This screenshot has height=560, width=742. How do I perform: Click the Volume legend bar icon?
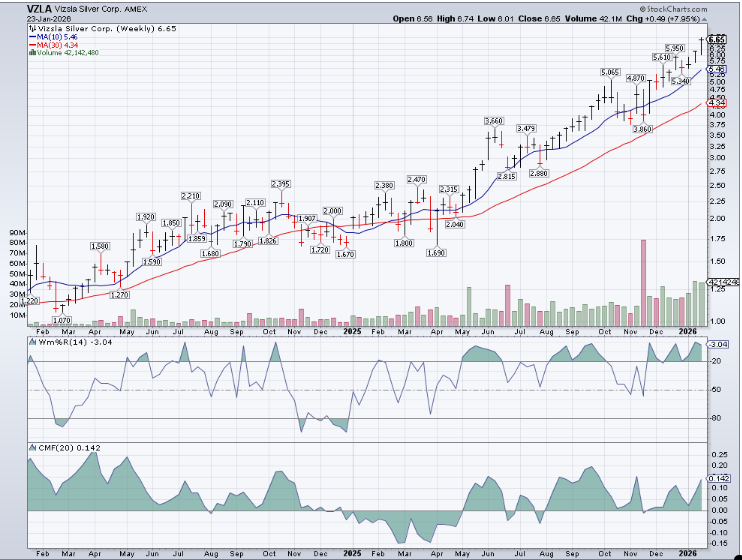point(30,54)
